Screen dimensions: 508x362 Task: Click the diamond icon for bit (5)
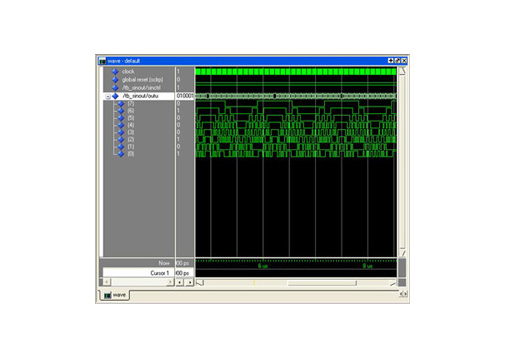[x=121, y=118]
